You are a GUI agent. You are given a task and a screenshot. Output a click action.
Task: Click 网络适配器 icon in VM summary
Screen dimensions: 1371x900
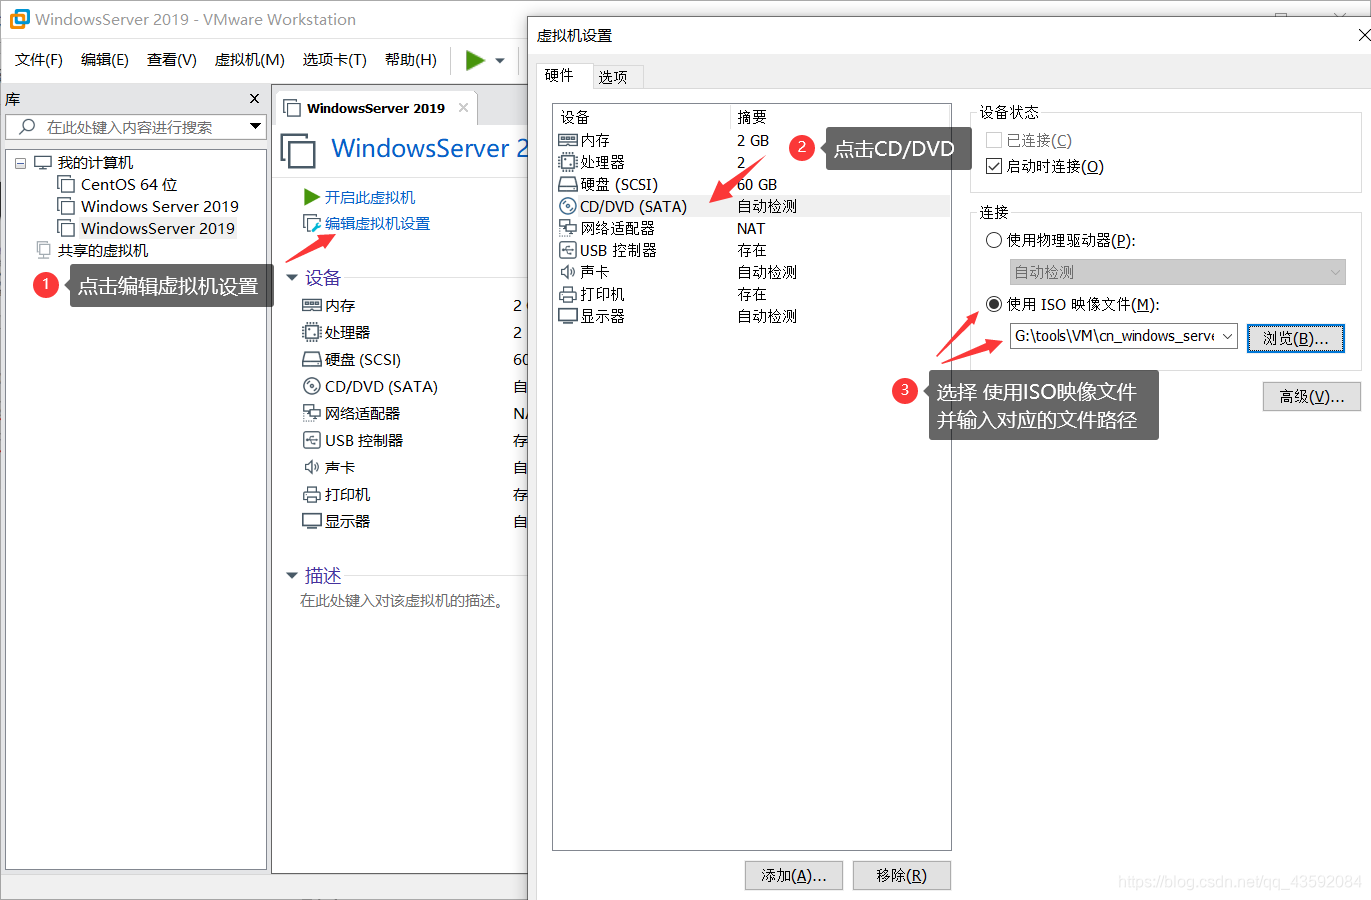click(311, 413)
